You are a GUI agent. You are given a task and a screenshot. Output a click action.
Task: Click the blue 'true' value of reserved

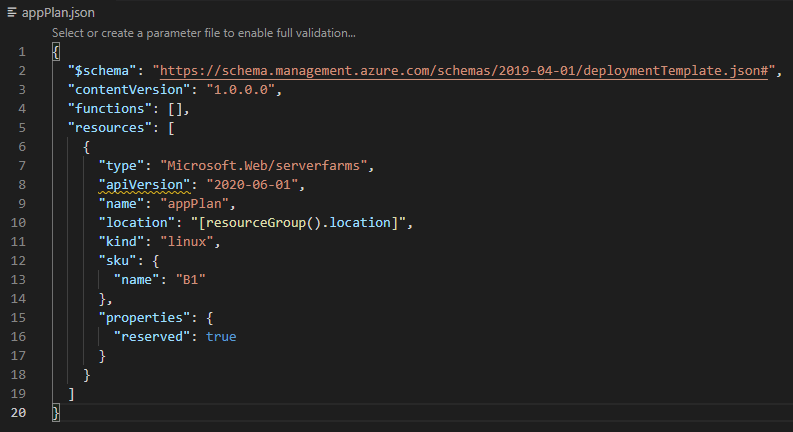(x=221, y=337)
